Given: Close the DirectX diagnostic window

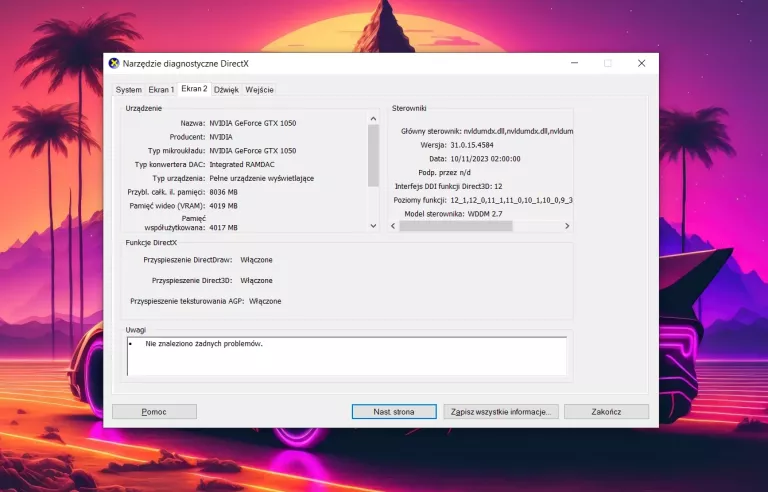Looking at the screenshot, I should (641, 63).
